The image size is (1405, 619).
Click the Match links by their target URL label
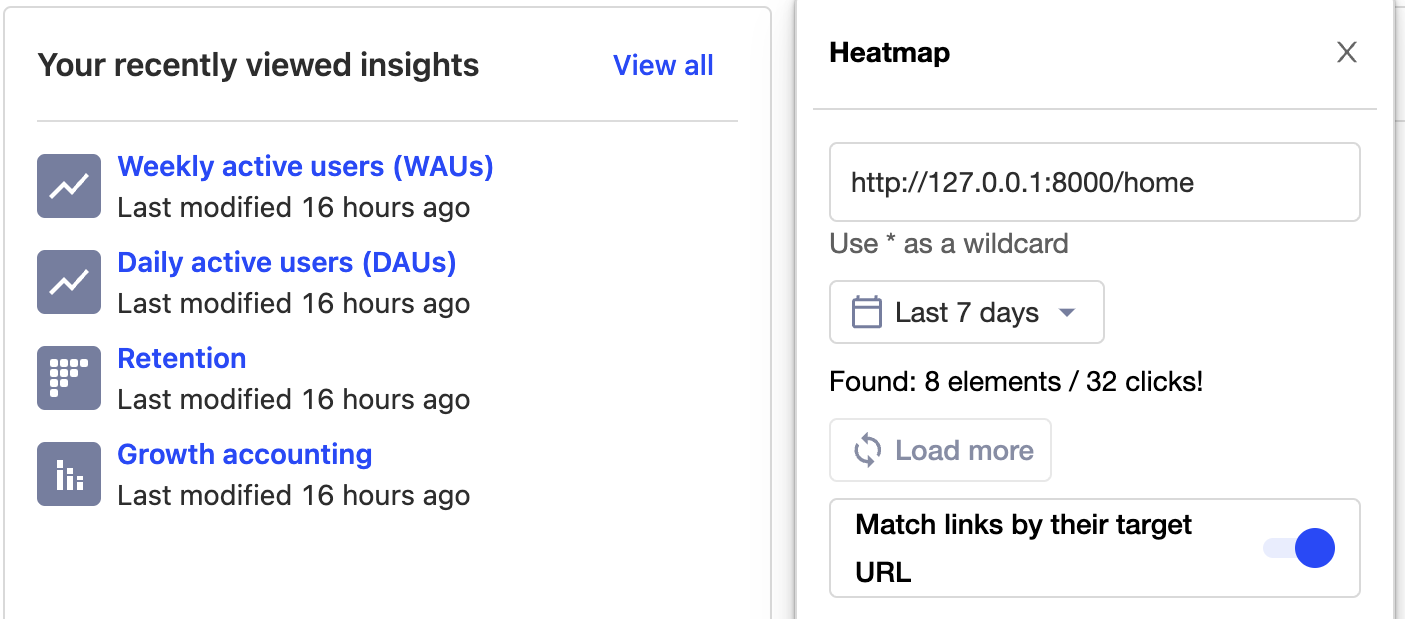(1023, 549)
